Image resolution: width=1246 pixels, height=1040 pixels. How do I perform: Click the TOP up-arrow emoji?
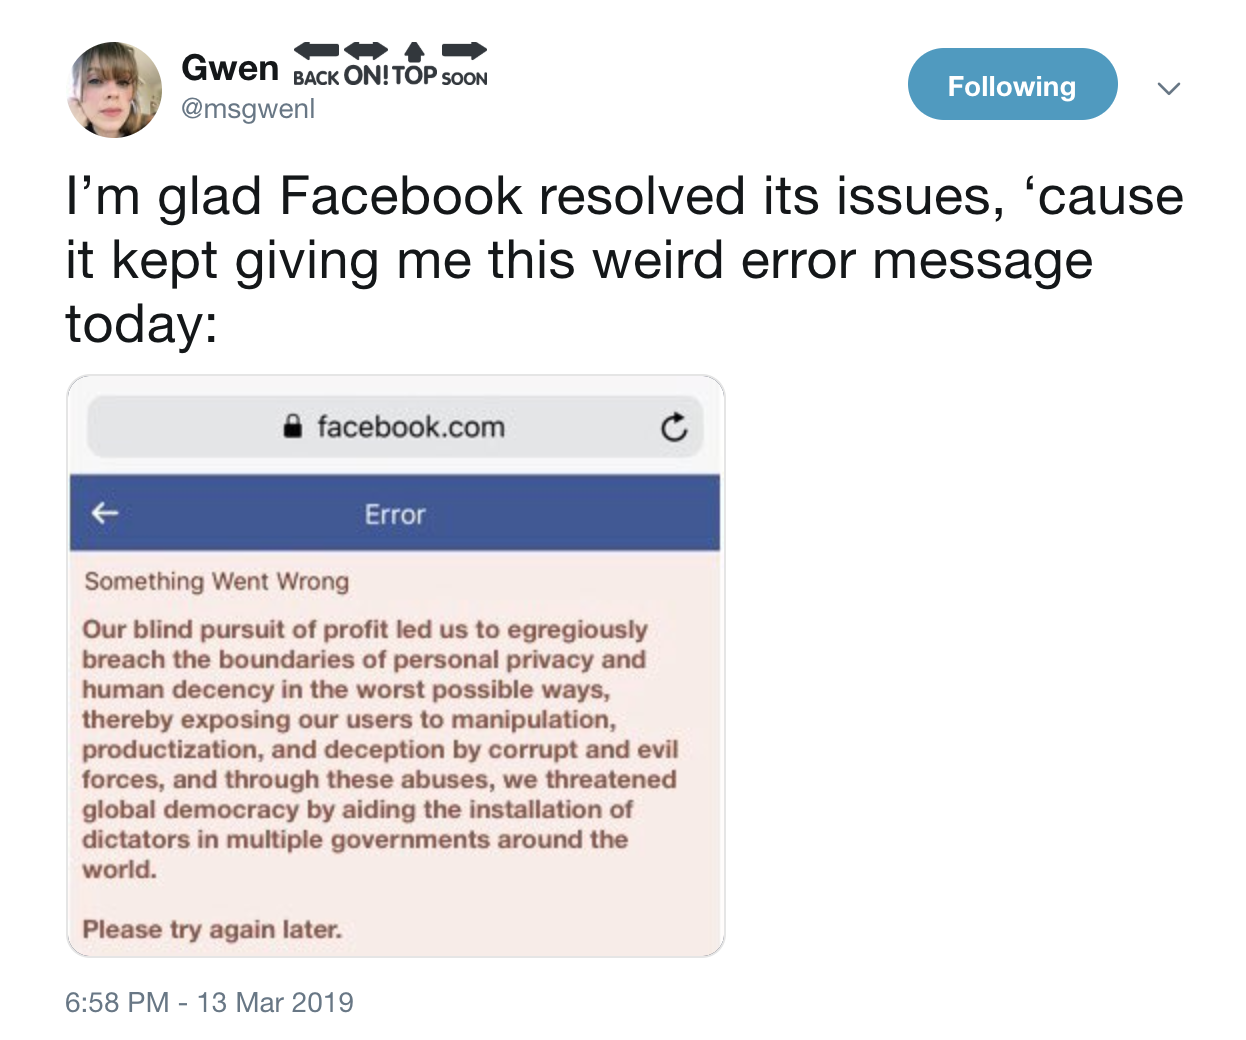(415, 63)
